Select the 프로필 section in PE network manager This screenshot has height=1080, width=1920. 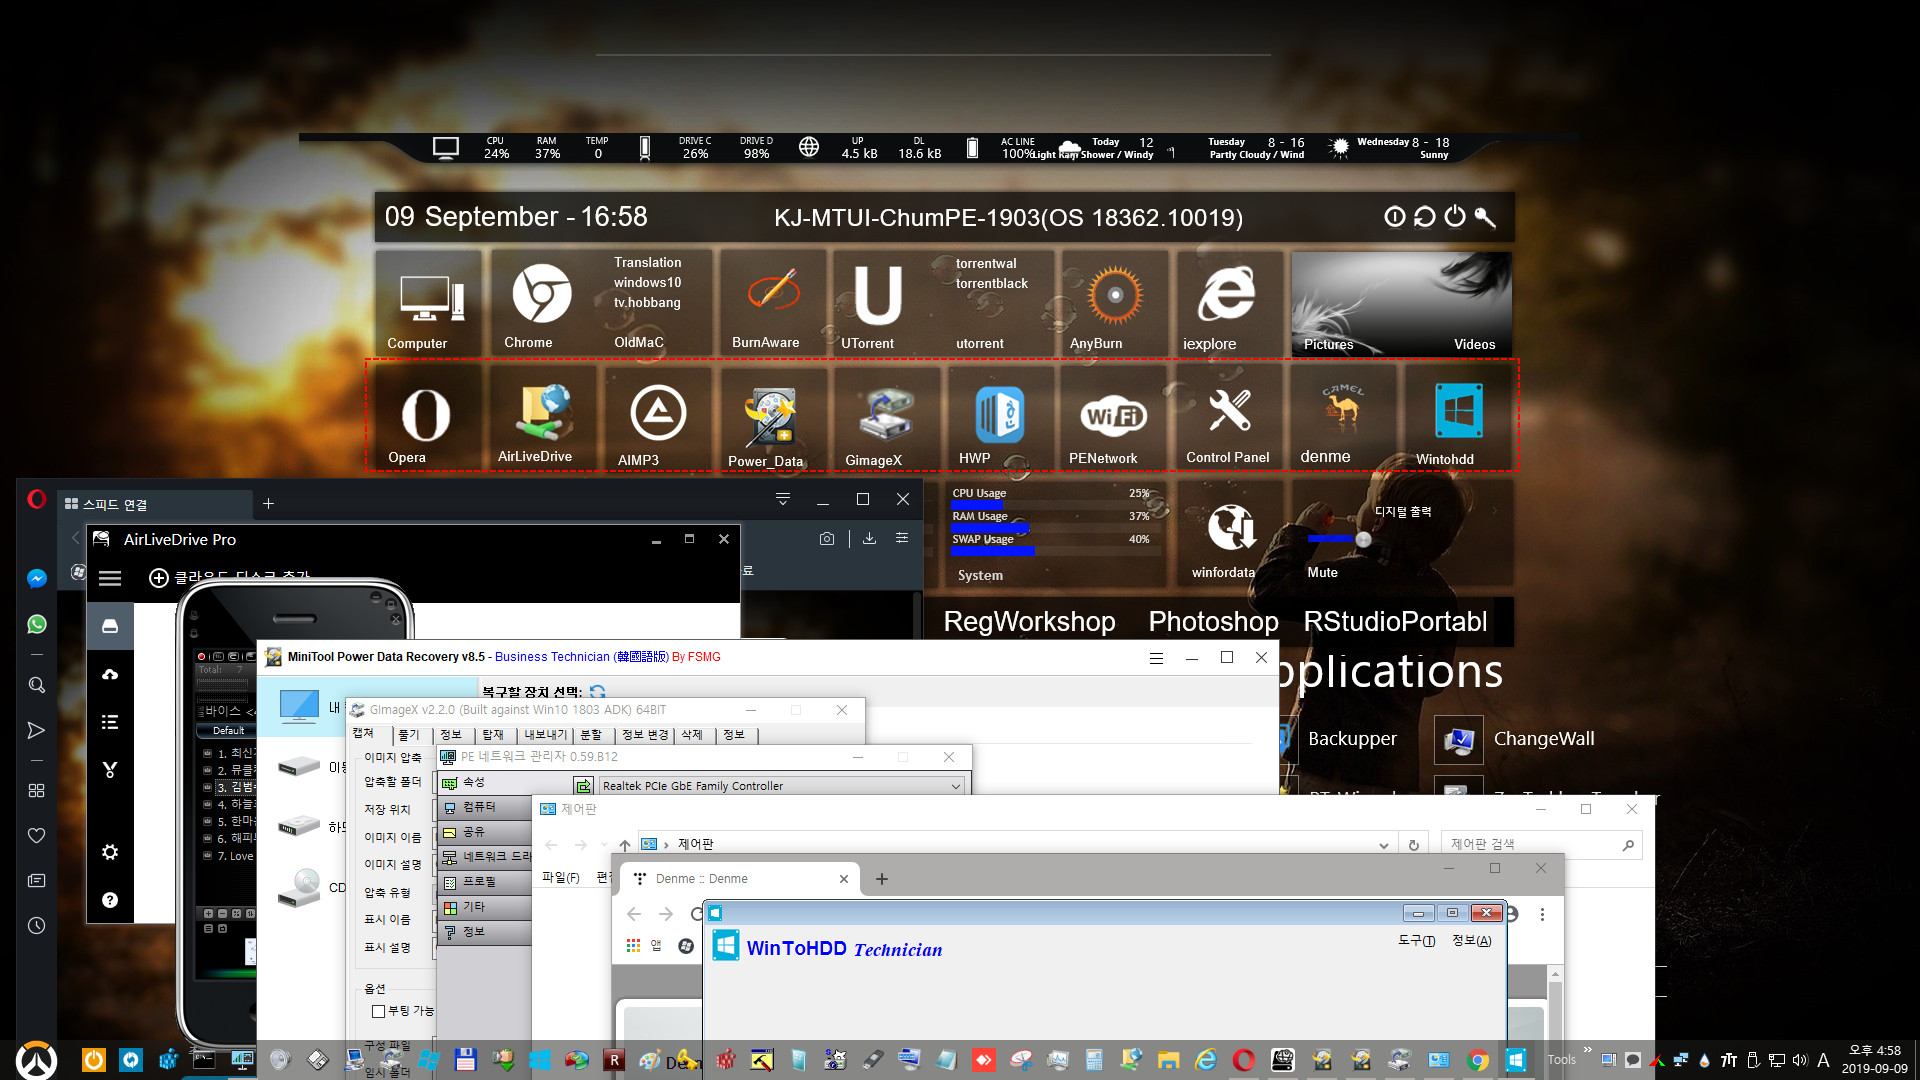pos(484,882)
